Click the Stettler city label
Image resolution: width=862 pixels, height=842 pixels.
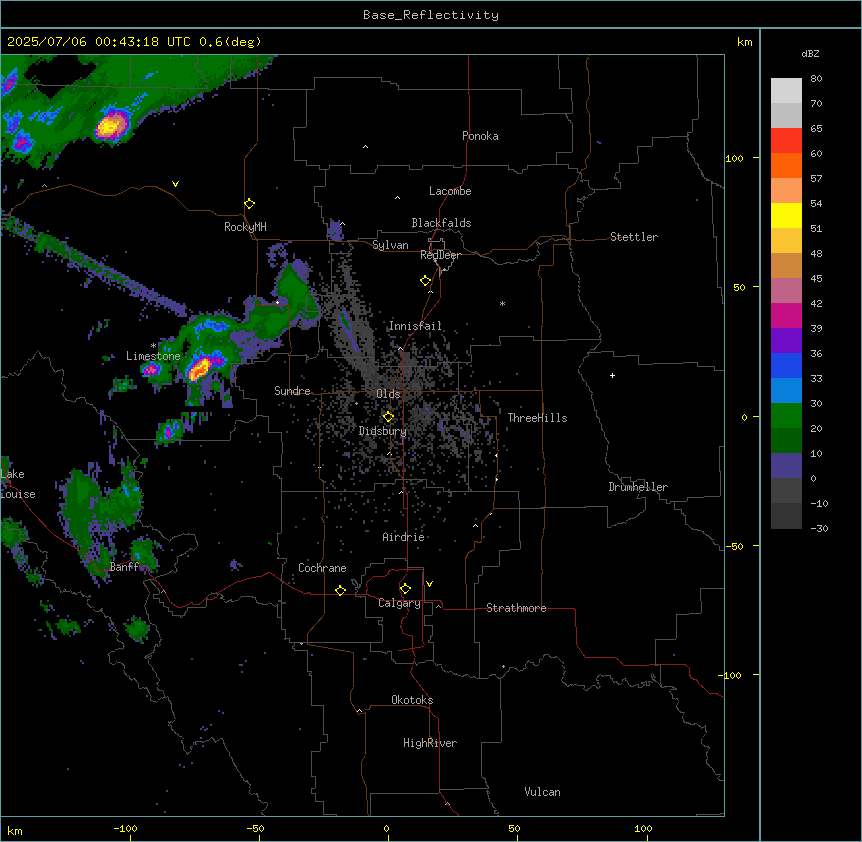click(634, 237)
